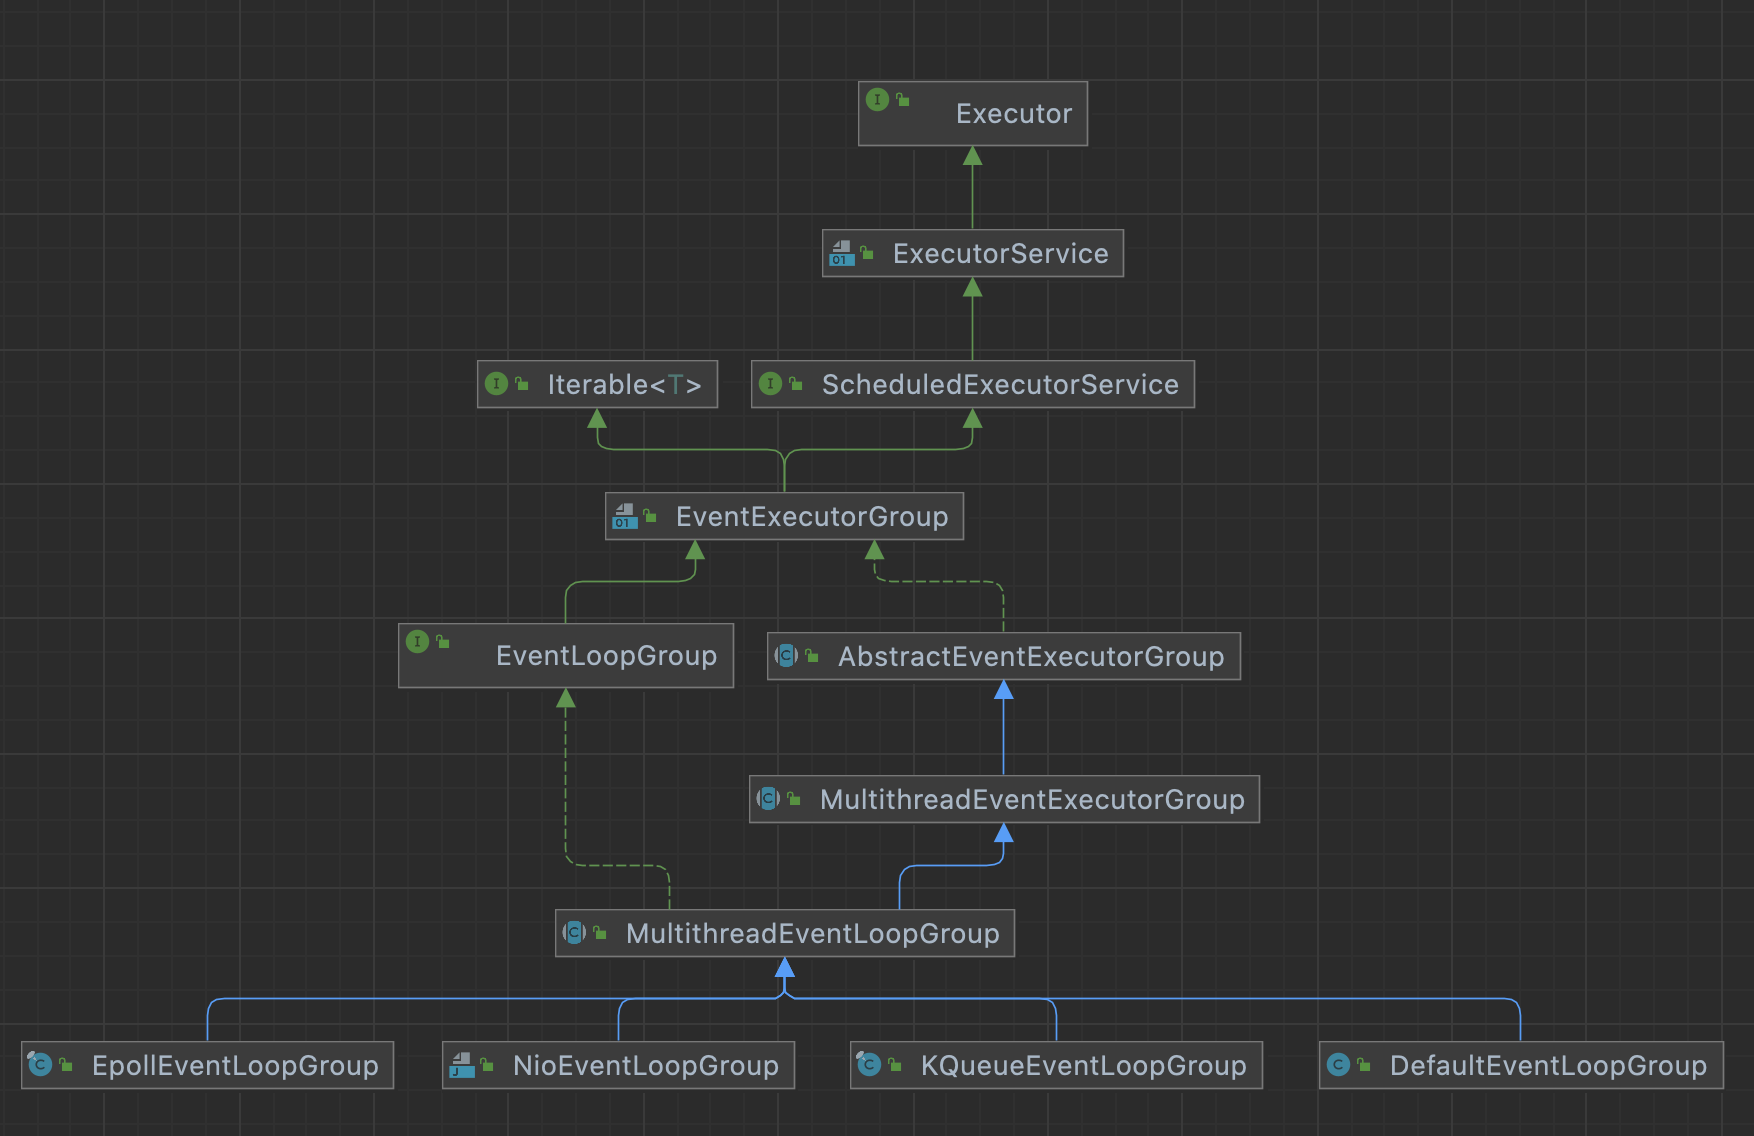Click the interface icon next to Iterable<T>
The height and width of the screenshot is (1136, 1754).
point(496,384)
